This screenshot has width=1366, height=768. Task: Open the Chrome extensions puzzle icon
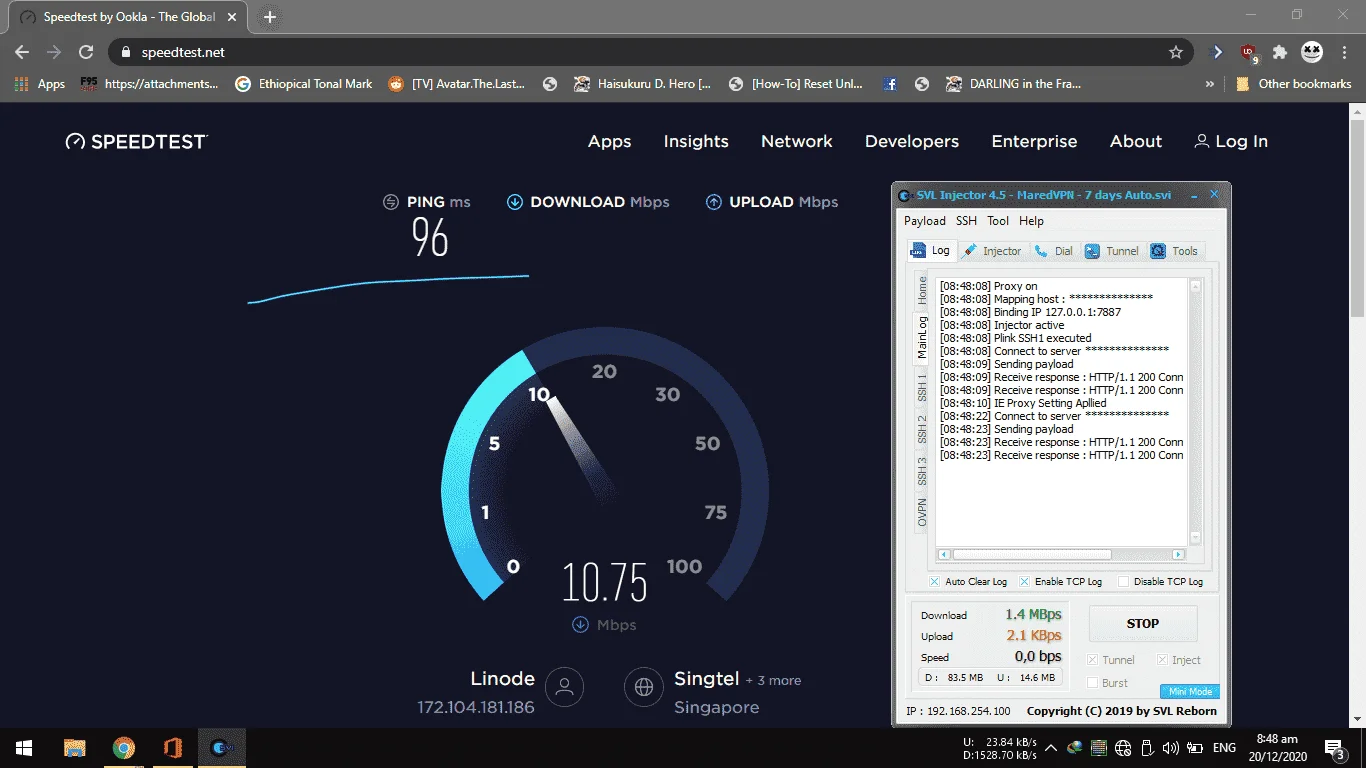pos(1279,52)
